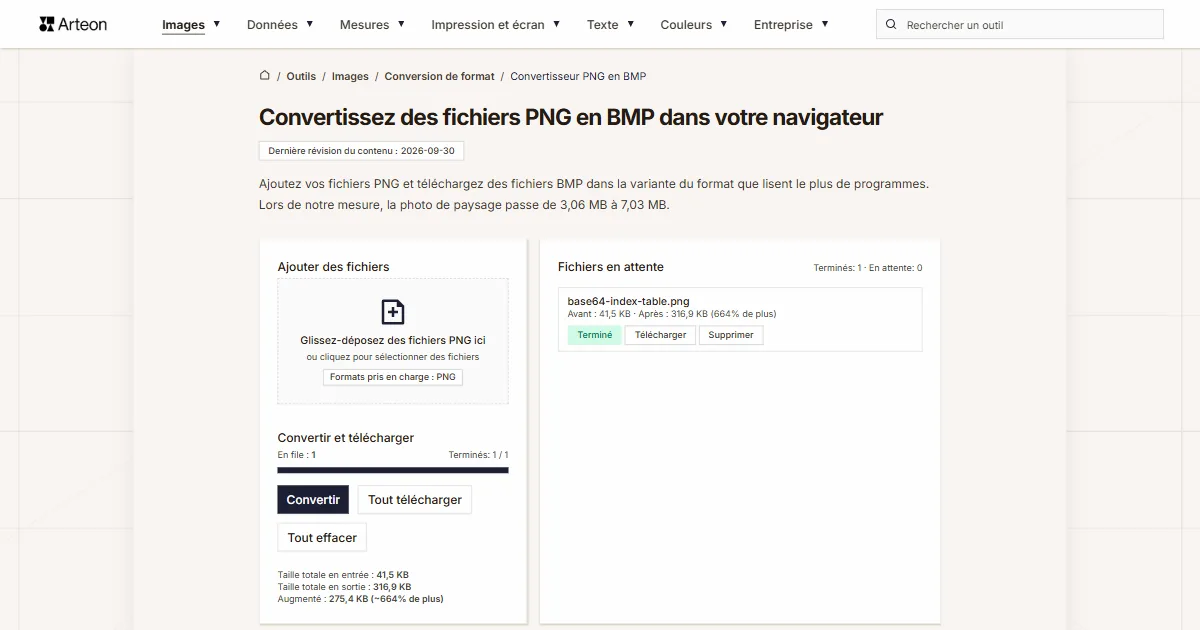Remove base64-index-table.png with Supprimer
Image resolution: width=1200 pixels, height=630 pixels.
click(x=731, y=335)
